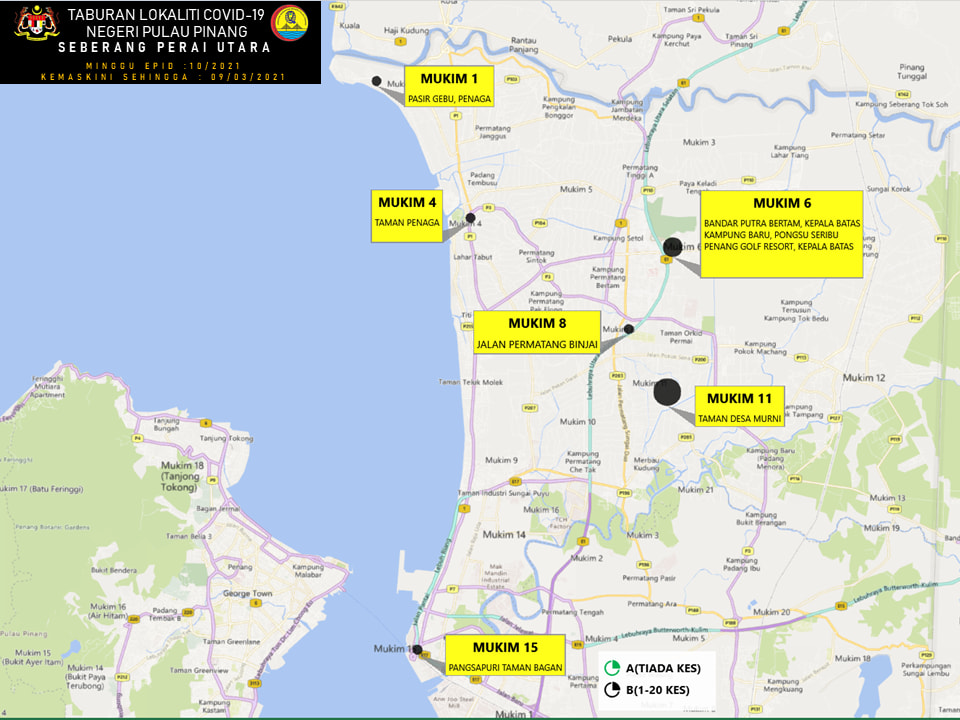The width and height of the screenshot is (960, 720).
Task: Click the 'Kampung Seberang Tok Soh' map label
Action: tap(901, 105)
